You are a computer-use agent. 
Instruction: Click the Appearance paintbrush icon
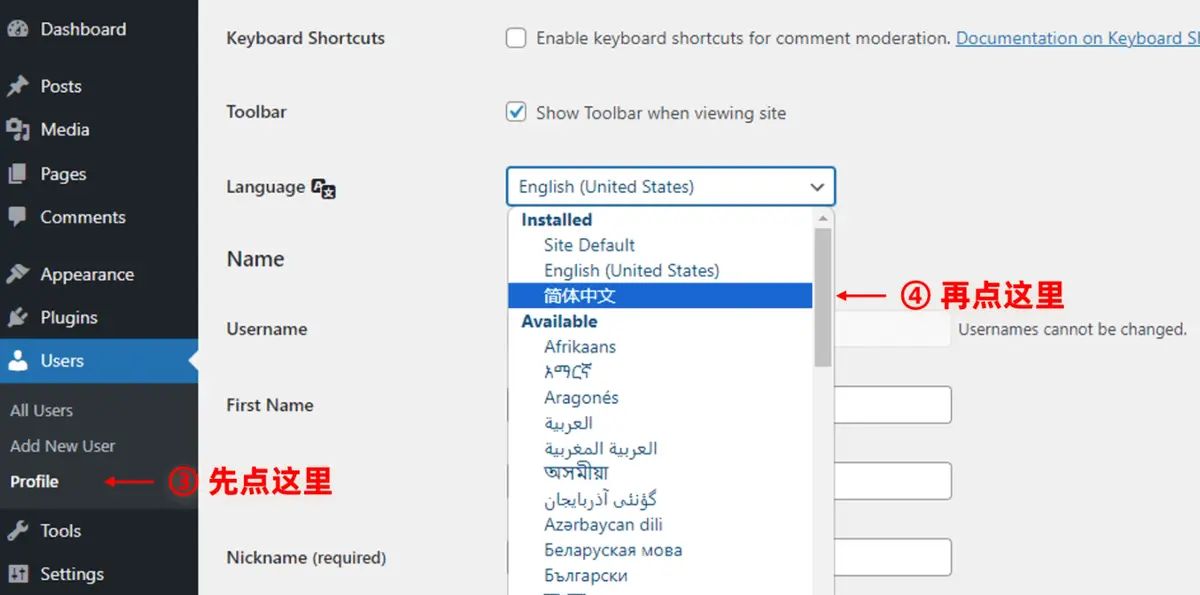click(20, 273)
